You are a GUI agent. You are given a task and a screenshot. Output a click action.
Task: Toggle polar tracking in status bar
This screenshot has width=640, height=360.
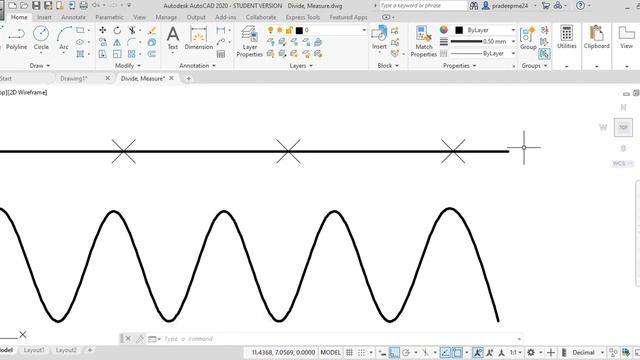coord(406,352)
